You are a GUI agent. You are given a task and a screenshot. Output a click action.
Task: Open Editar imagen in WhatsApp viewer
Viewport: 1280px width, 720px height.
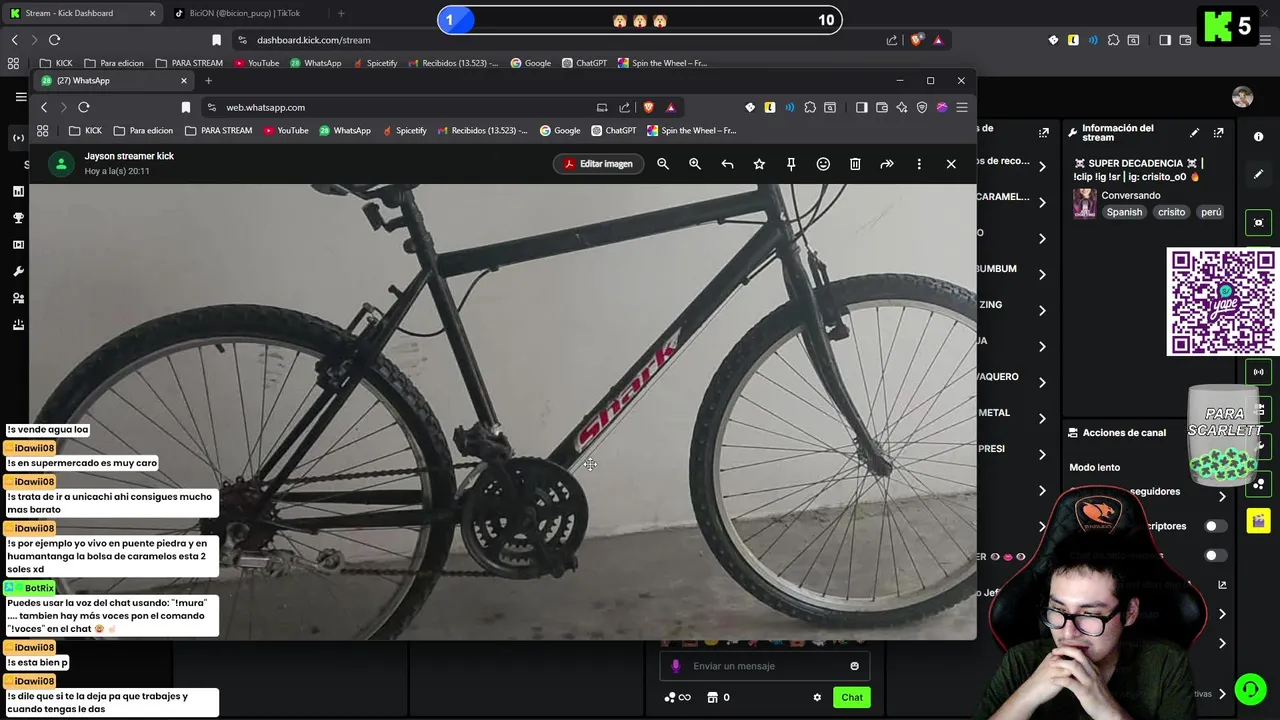(x=598, y=164)
